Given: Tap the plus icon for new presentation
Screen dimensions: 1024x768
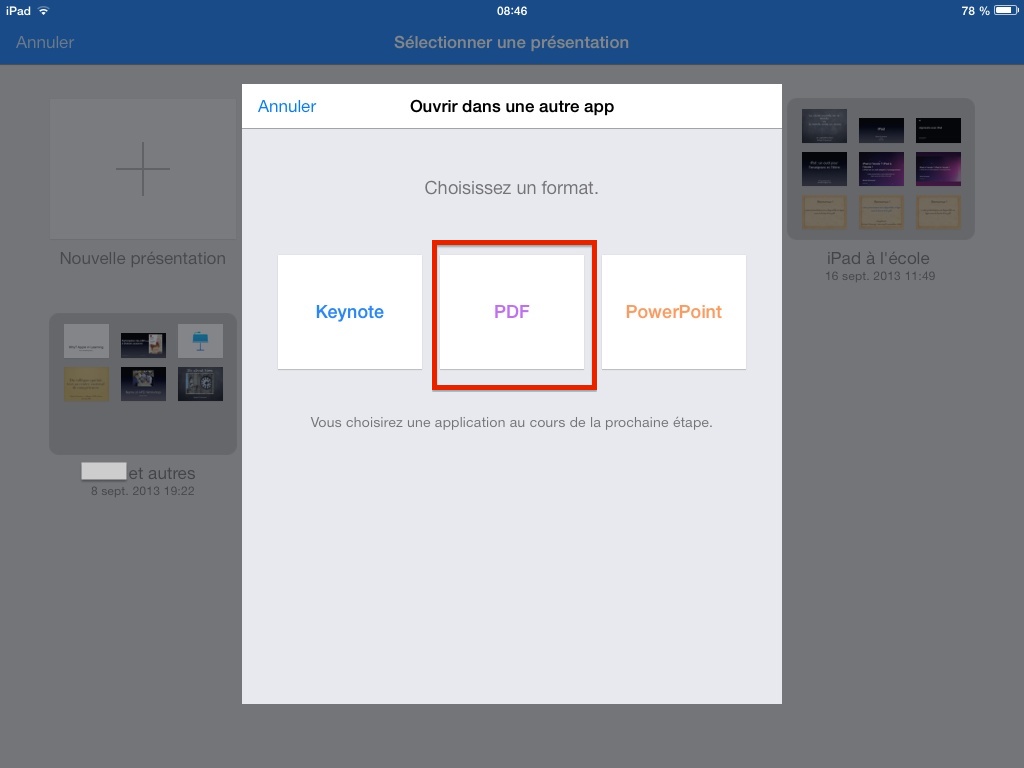Looking at the screenshot, I should 143,168.
